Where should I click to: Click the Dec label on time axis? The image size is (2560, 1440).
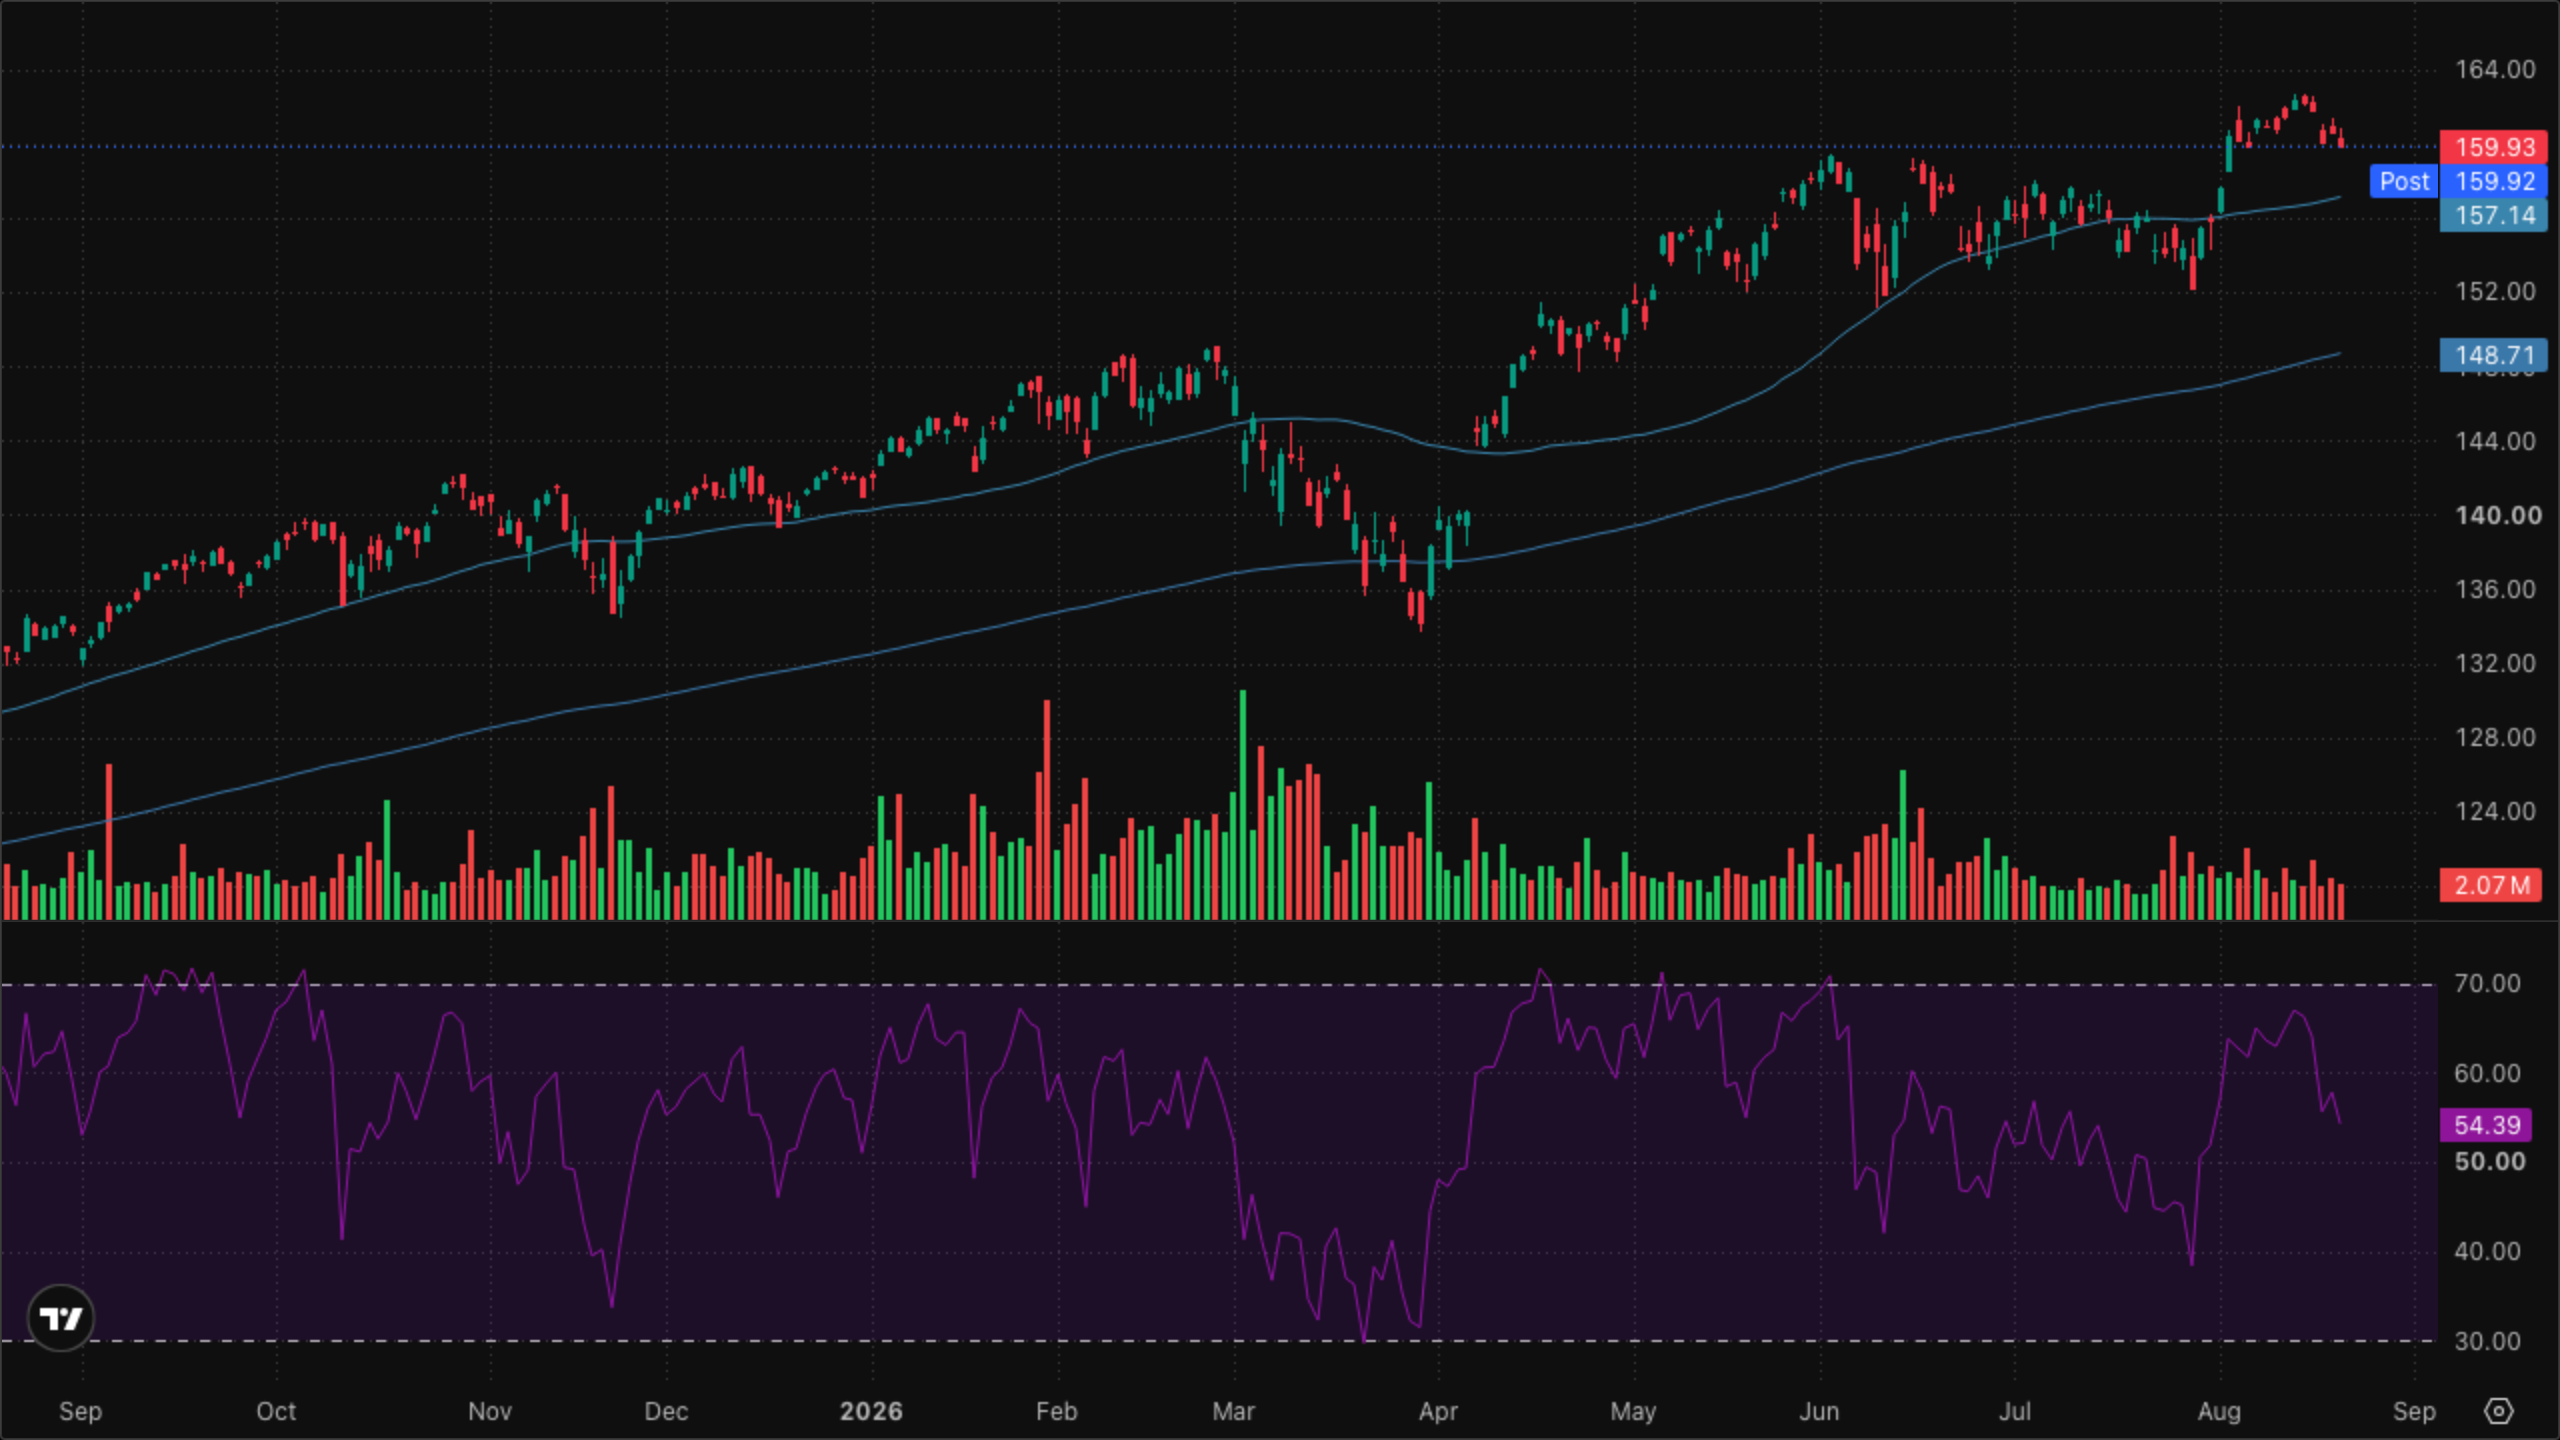click(666, 1411)
